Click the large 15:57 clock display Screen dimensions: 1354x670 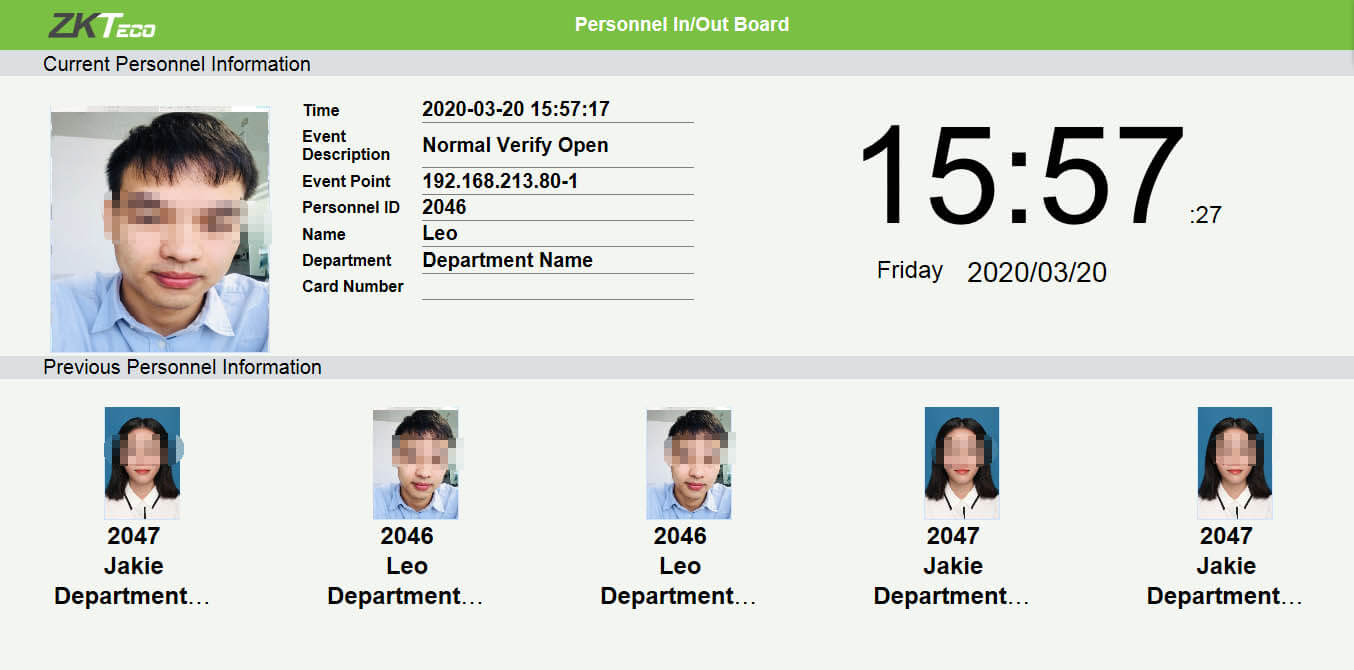coord(1020,178)
